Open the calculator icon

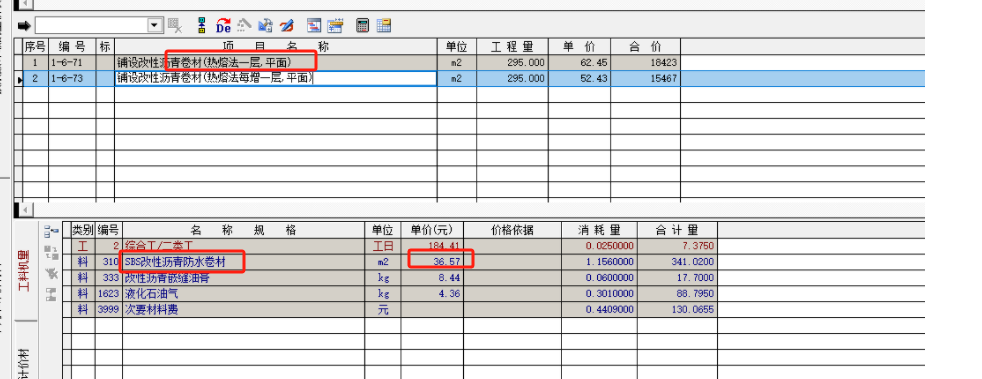click(x=362, y=26)
